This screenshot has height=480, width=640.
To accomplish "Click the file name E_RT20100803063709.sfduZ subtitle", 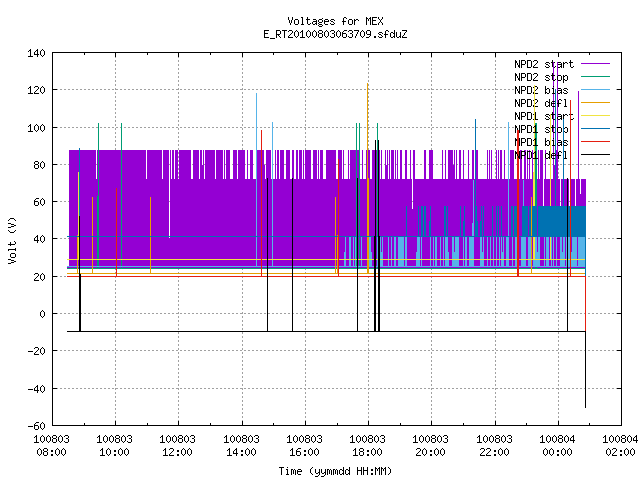I will 335,34.
